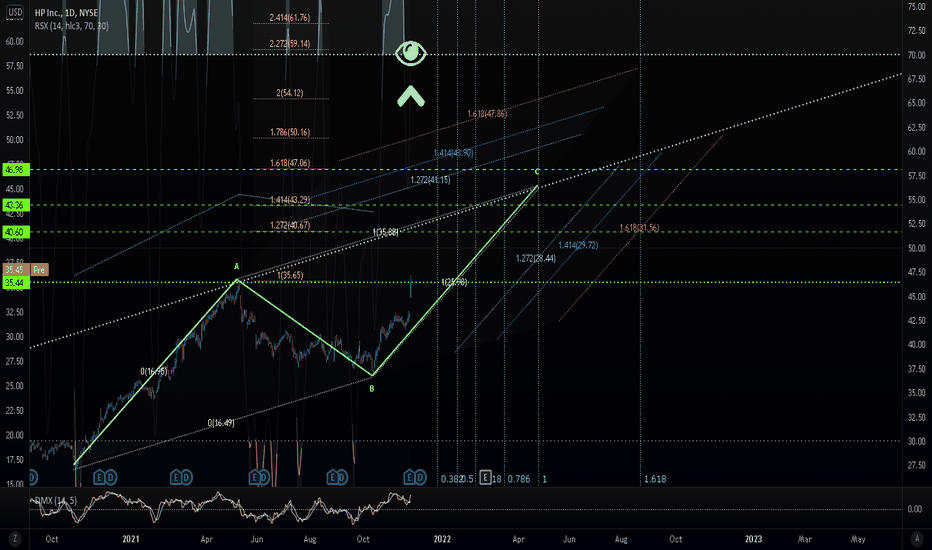The height and width of the screenshot is (550, 932).
Task: Open the December 2021 dividend D marker
Action: (420, 477)
